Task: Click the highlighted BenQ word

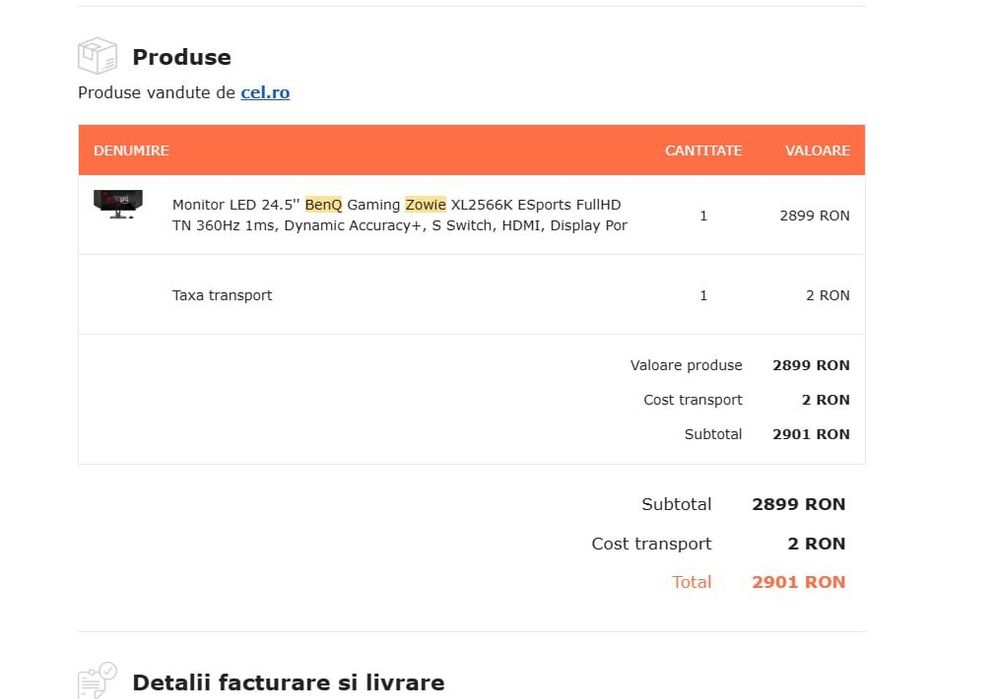Action: (323, 205)
